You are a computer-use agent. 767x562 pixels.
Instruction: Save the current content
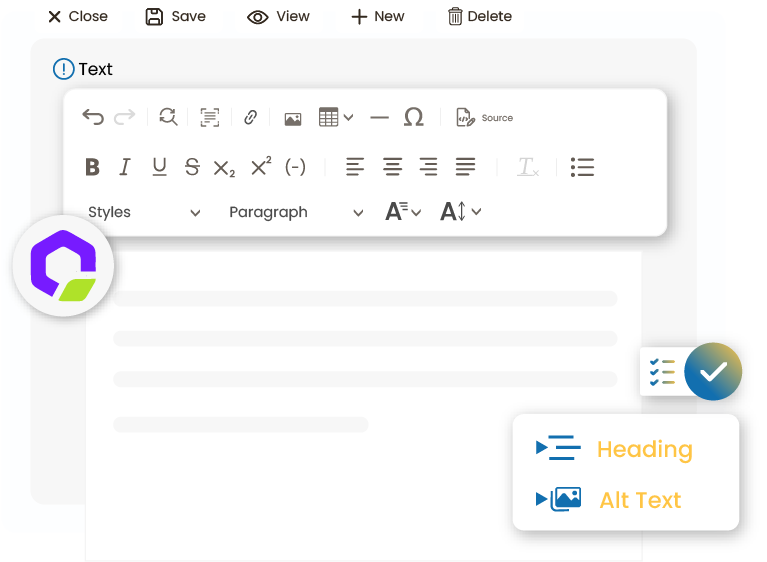[x=176, y=17]
